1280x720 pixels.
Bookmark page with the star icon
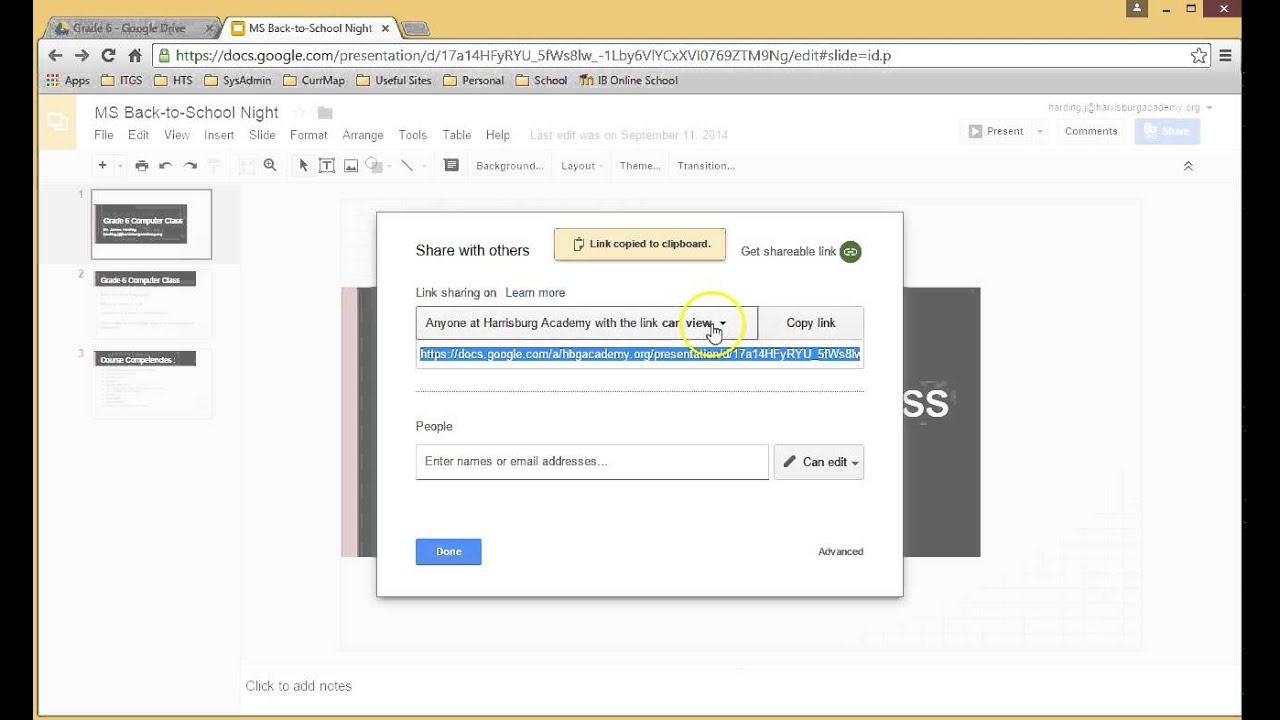1199,56
